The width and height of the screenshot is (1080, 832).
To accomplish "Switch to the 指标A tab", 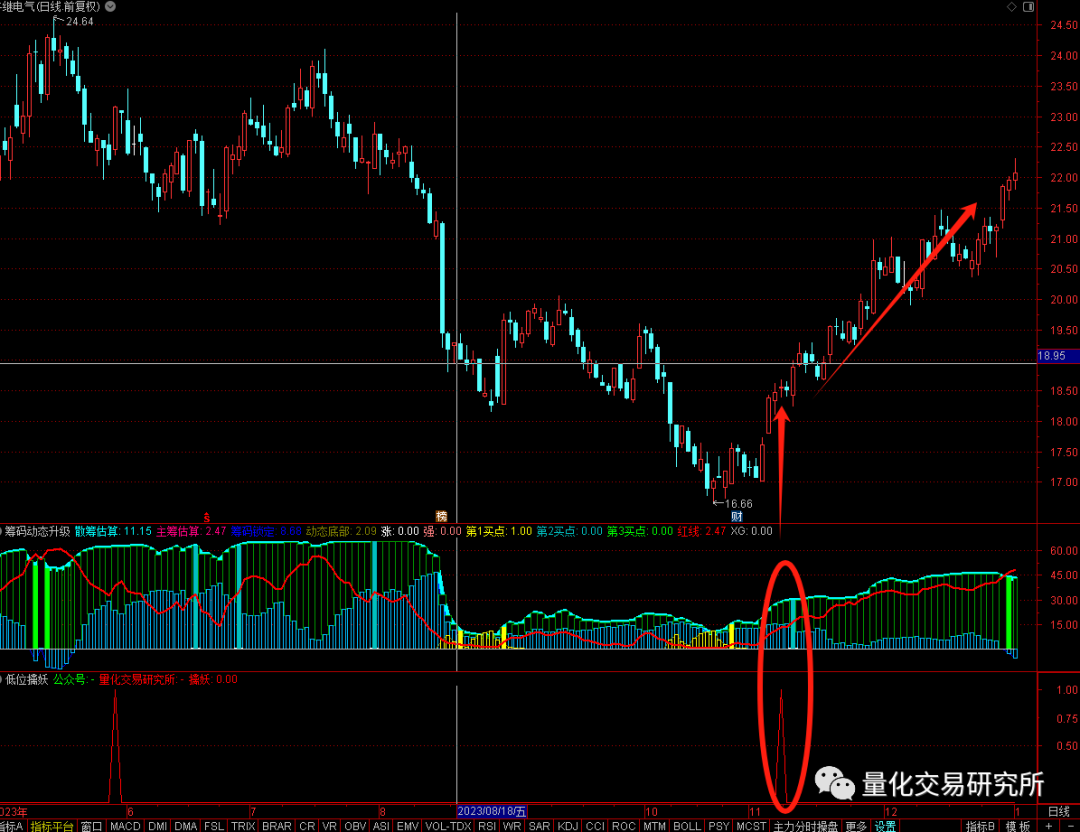I will (11, 826).
